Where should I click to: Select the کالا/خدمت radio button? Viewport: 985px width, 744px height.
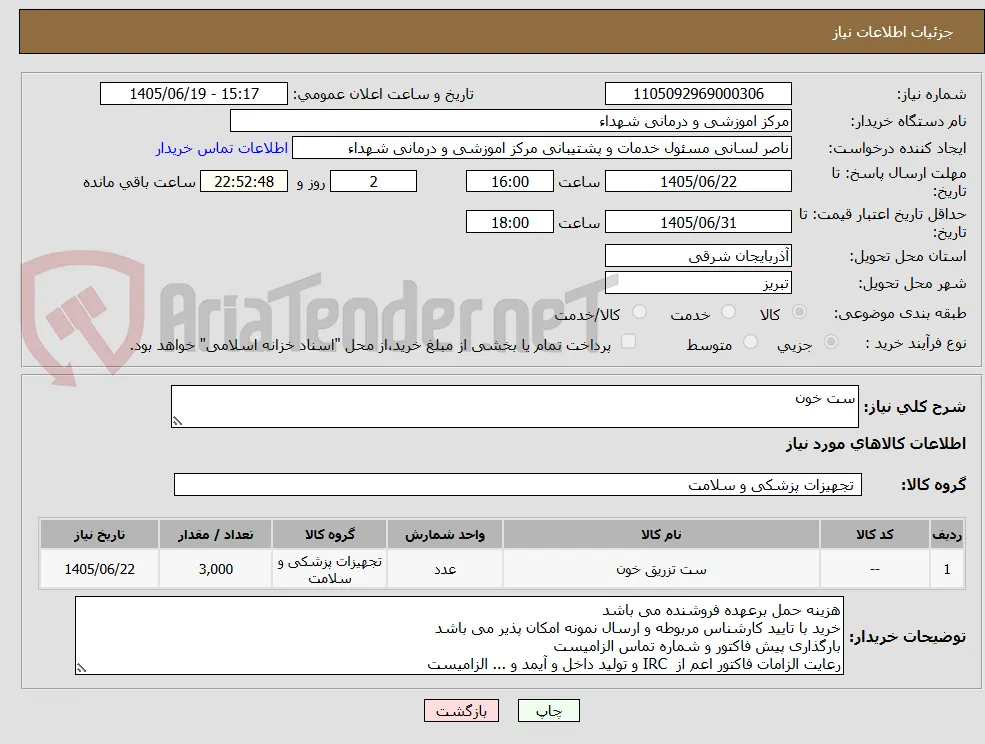point(639,312)
